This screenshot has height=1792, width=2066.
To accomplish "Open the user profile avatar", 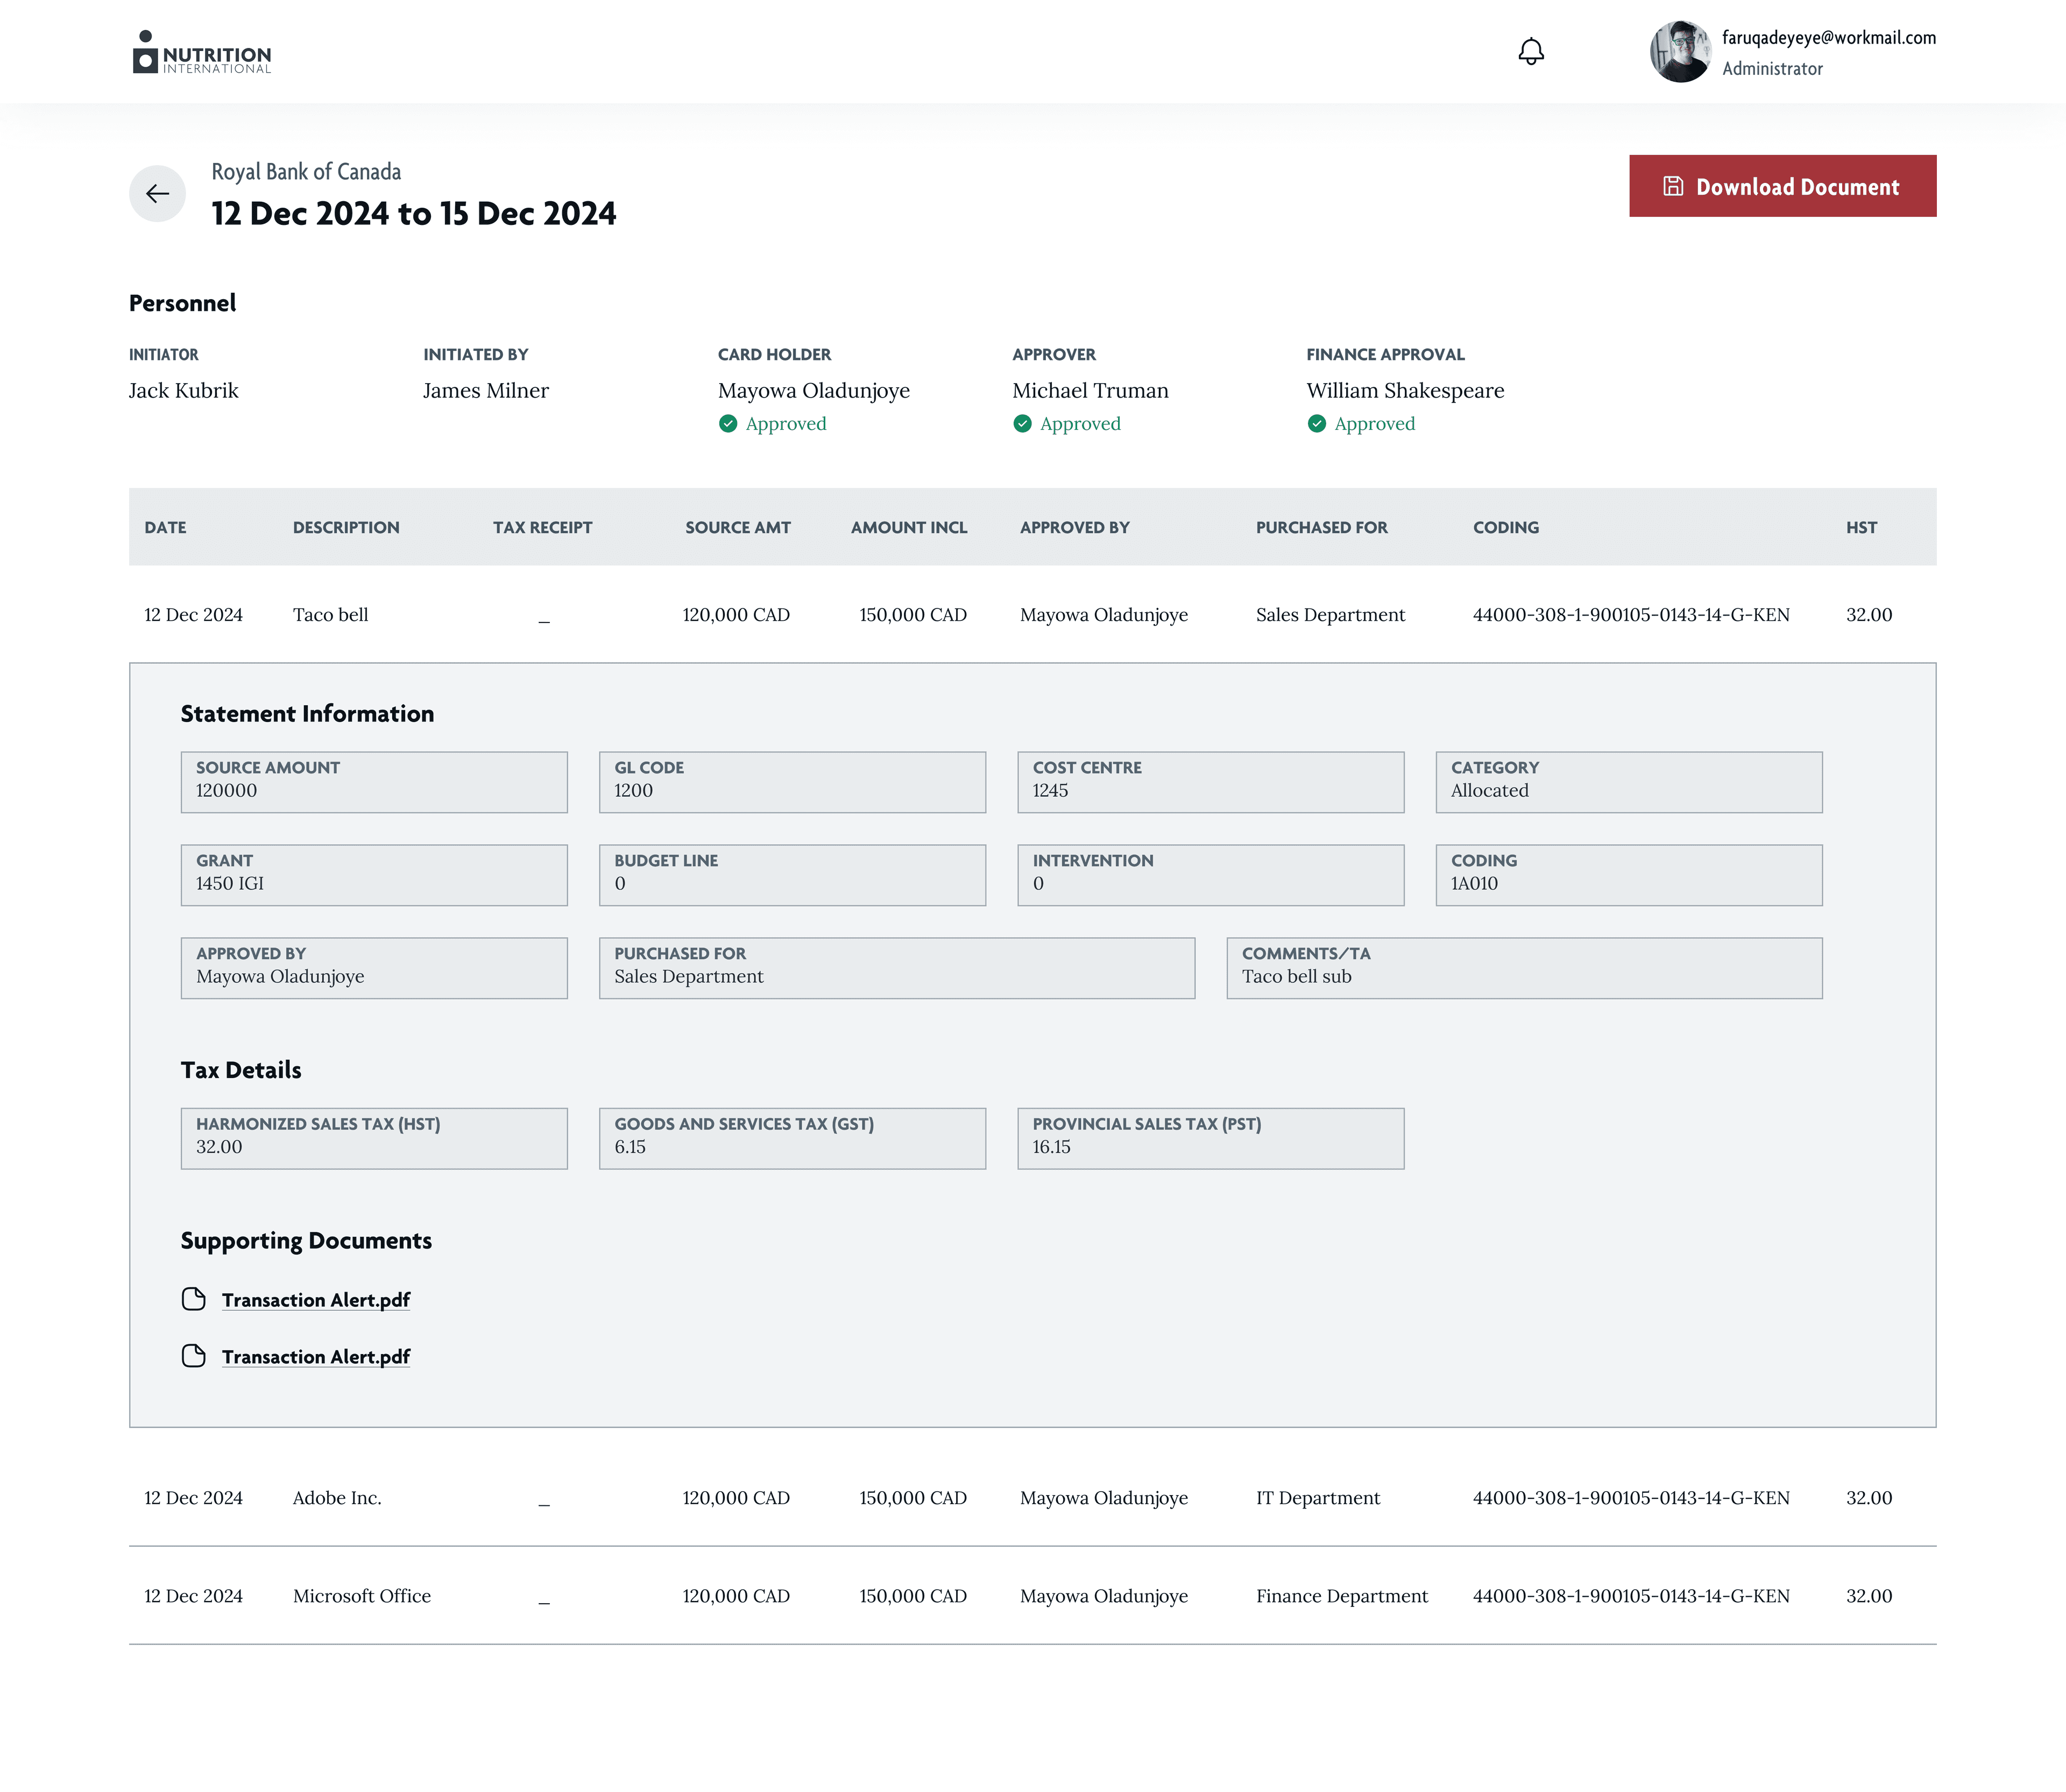I will (x=1680, y=52).
